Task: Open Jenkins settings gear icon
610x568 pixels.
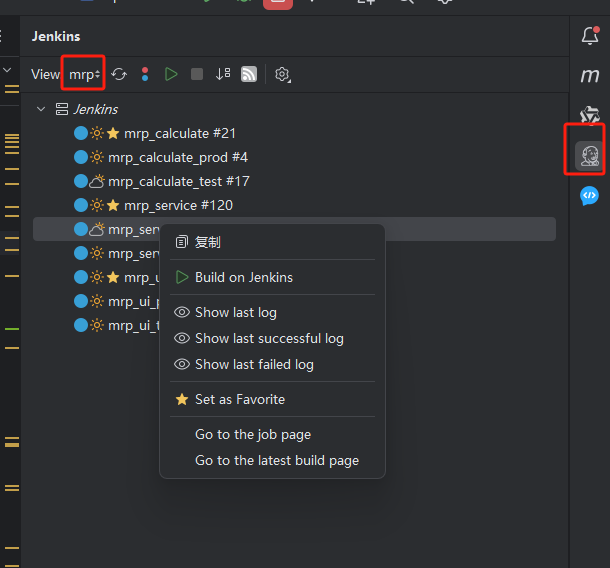Action: coord(282,74)
